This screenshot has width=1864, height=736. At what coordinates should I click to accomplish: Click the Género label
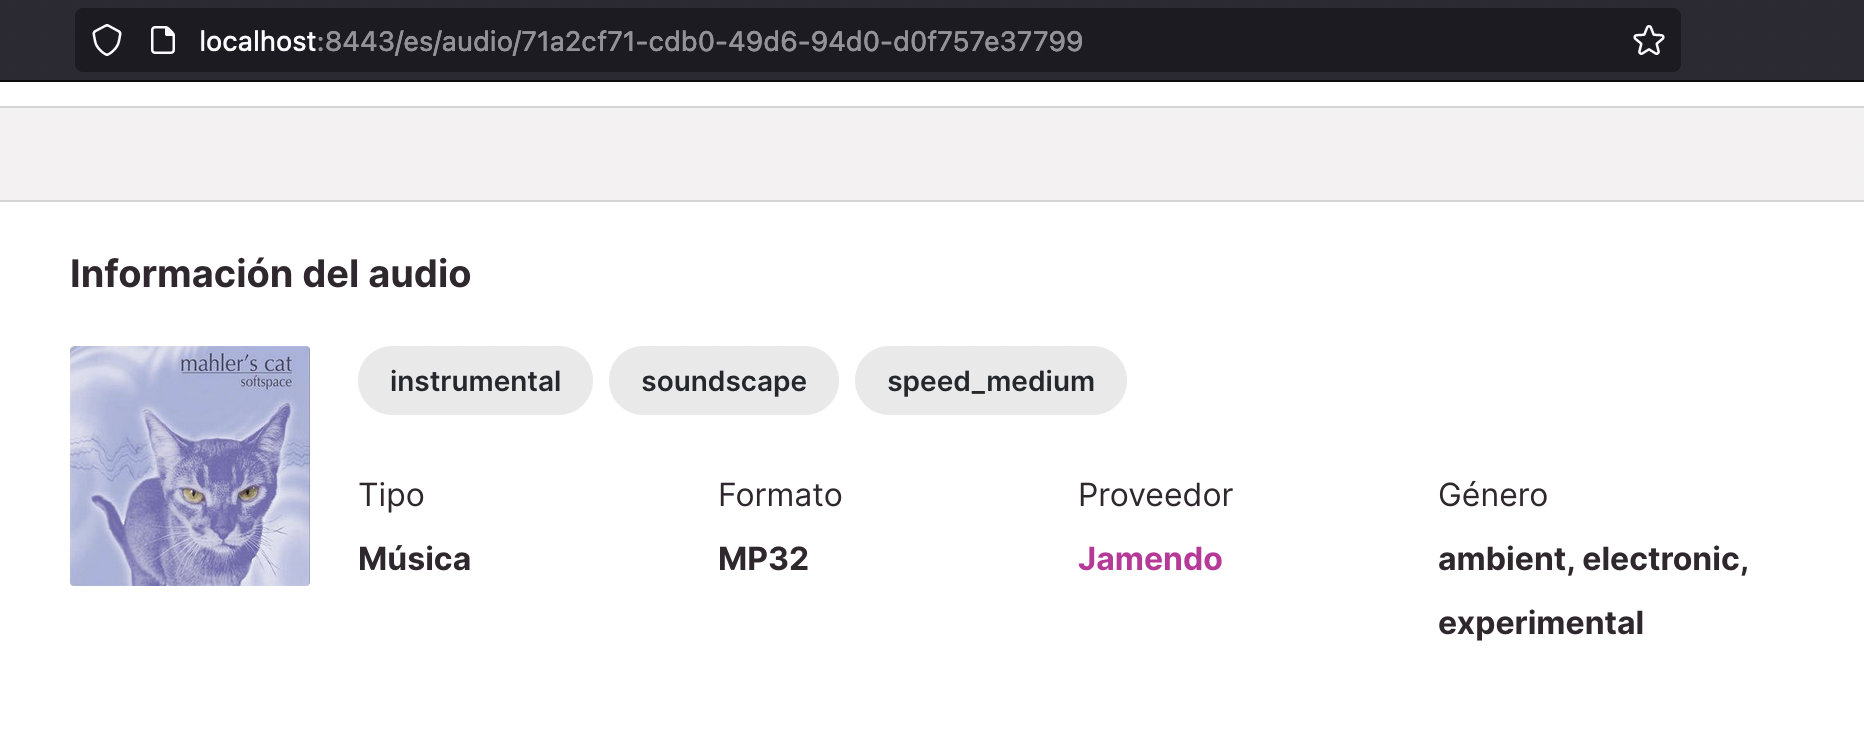tap(1493, 494)
